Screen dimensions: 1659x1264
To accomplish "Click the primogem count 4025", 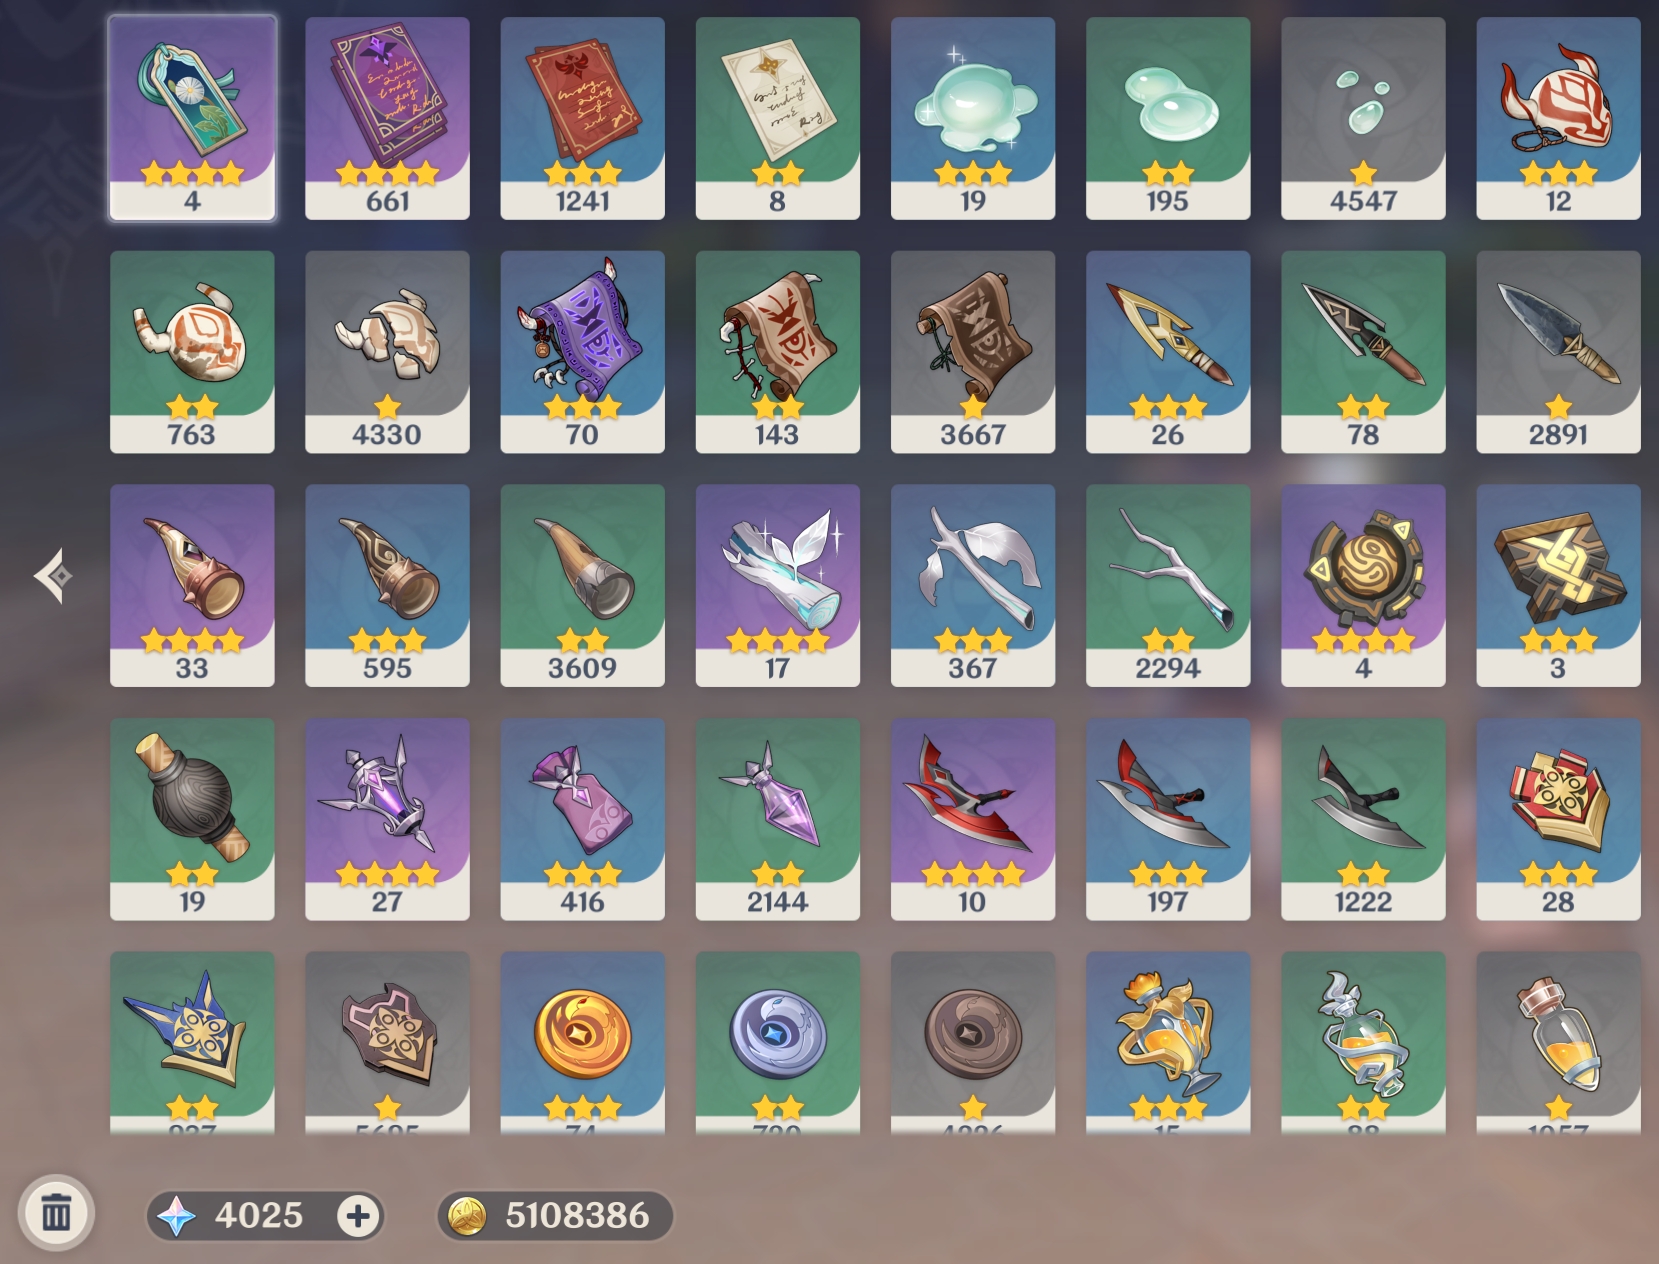I will (258, 1216).
